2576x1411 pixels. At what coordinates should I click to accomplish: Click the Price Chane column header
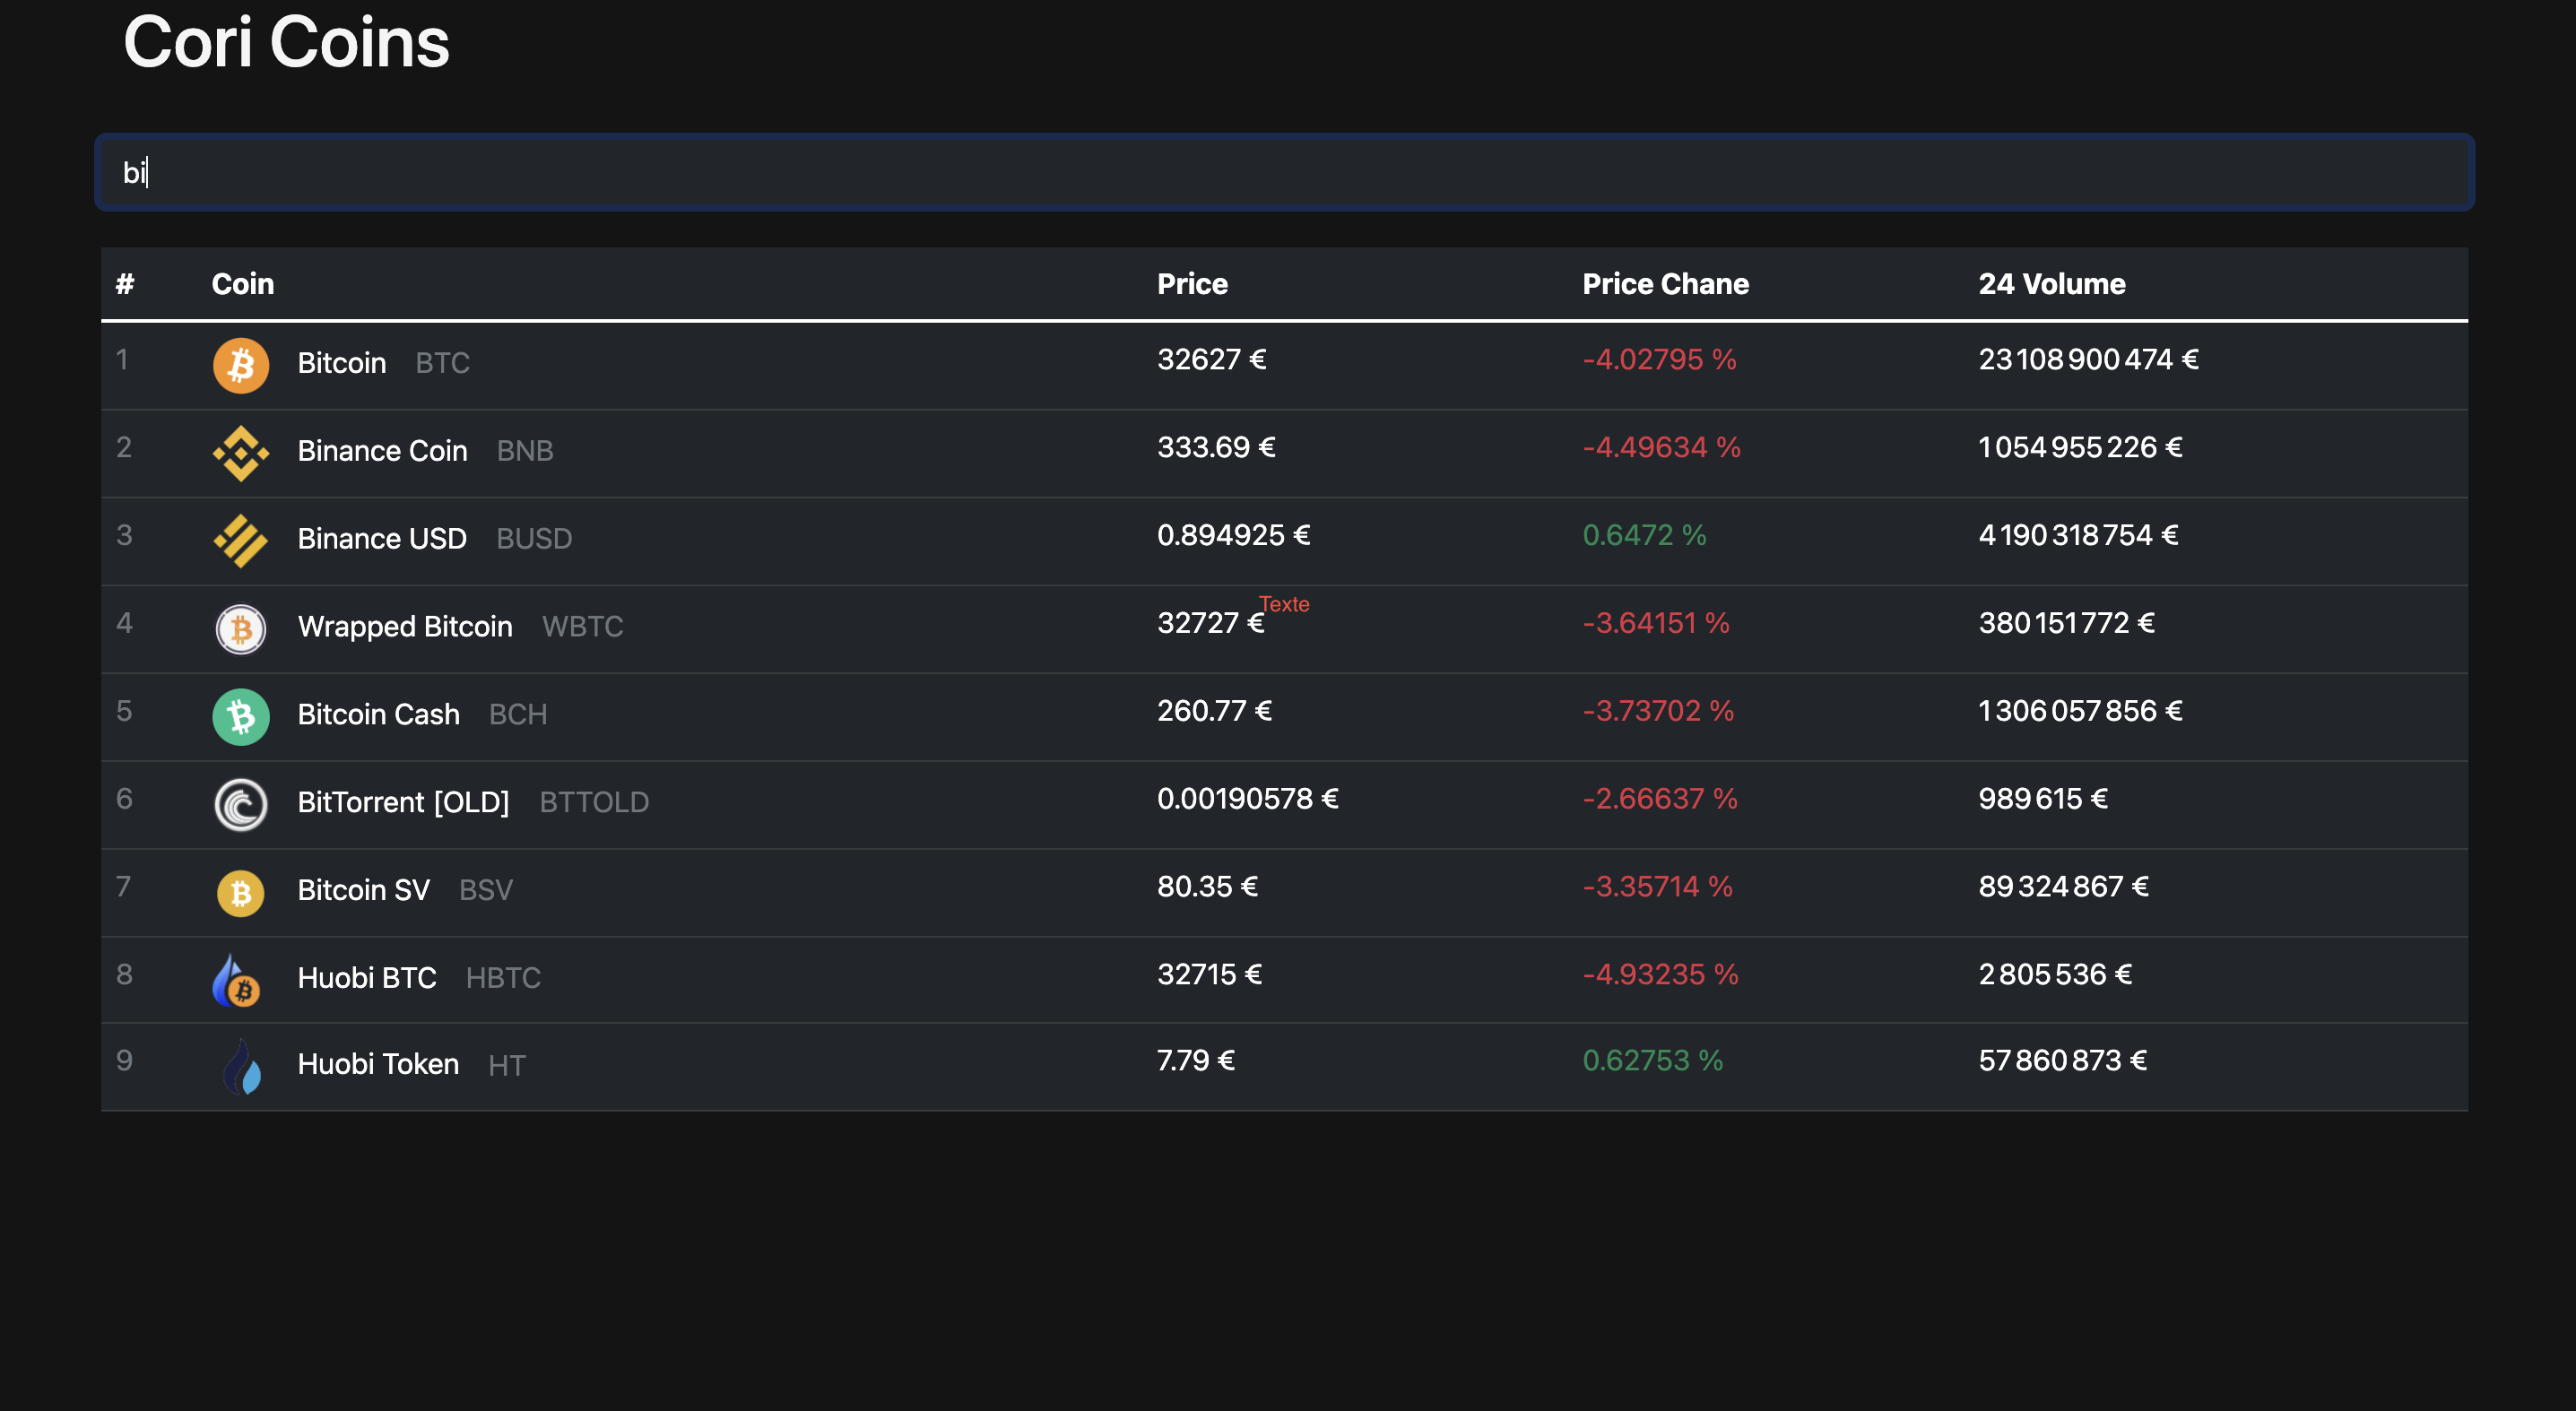click(1665, 284)
